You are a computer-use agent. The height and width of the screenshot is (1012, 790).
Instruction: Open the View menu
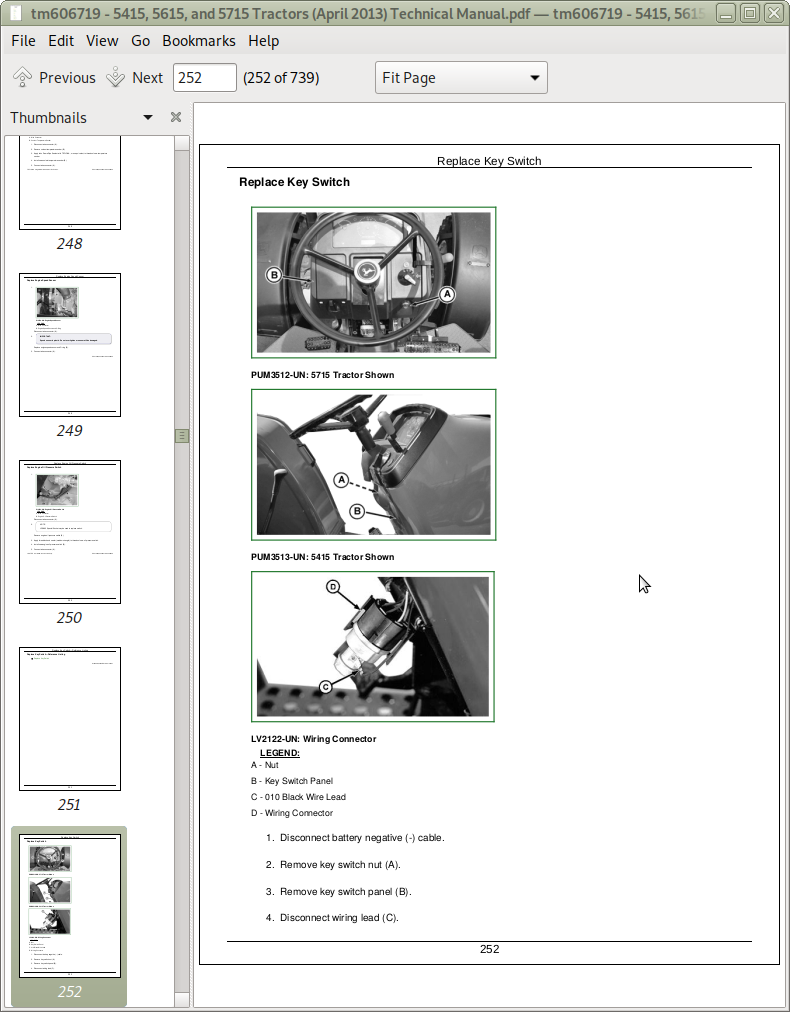tap(102, 41)
